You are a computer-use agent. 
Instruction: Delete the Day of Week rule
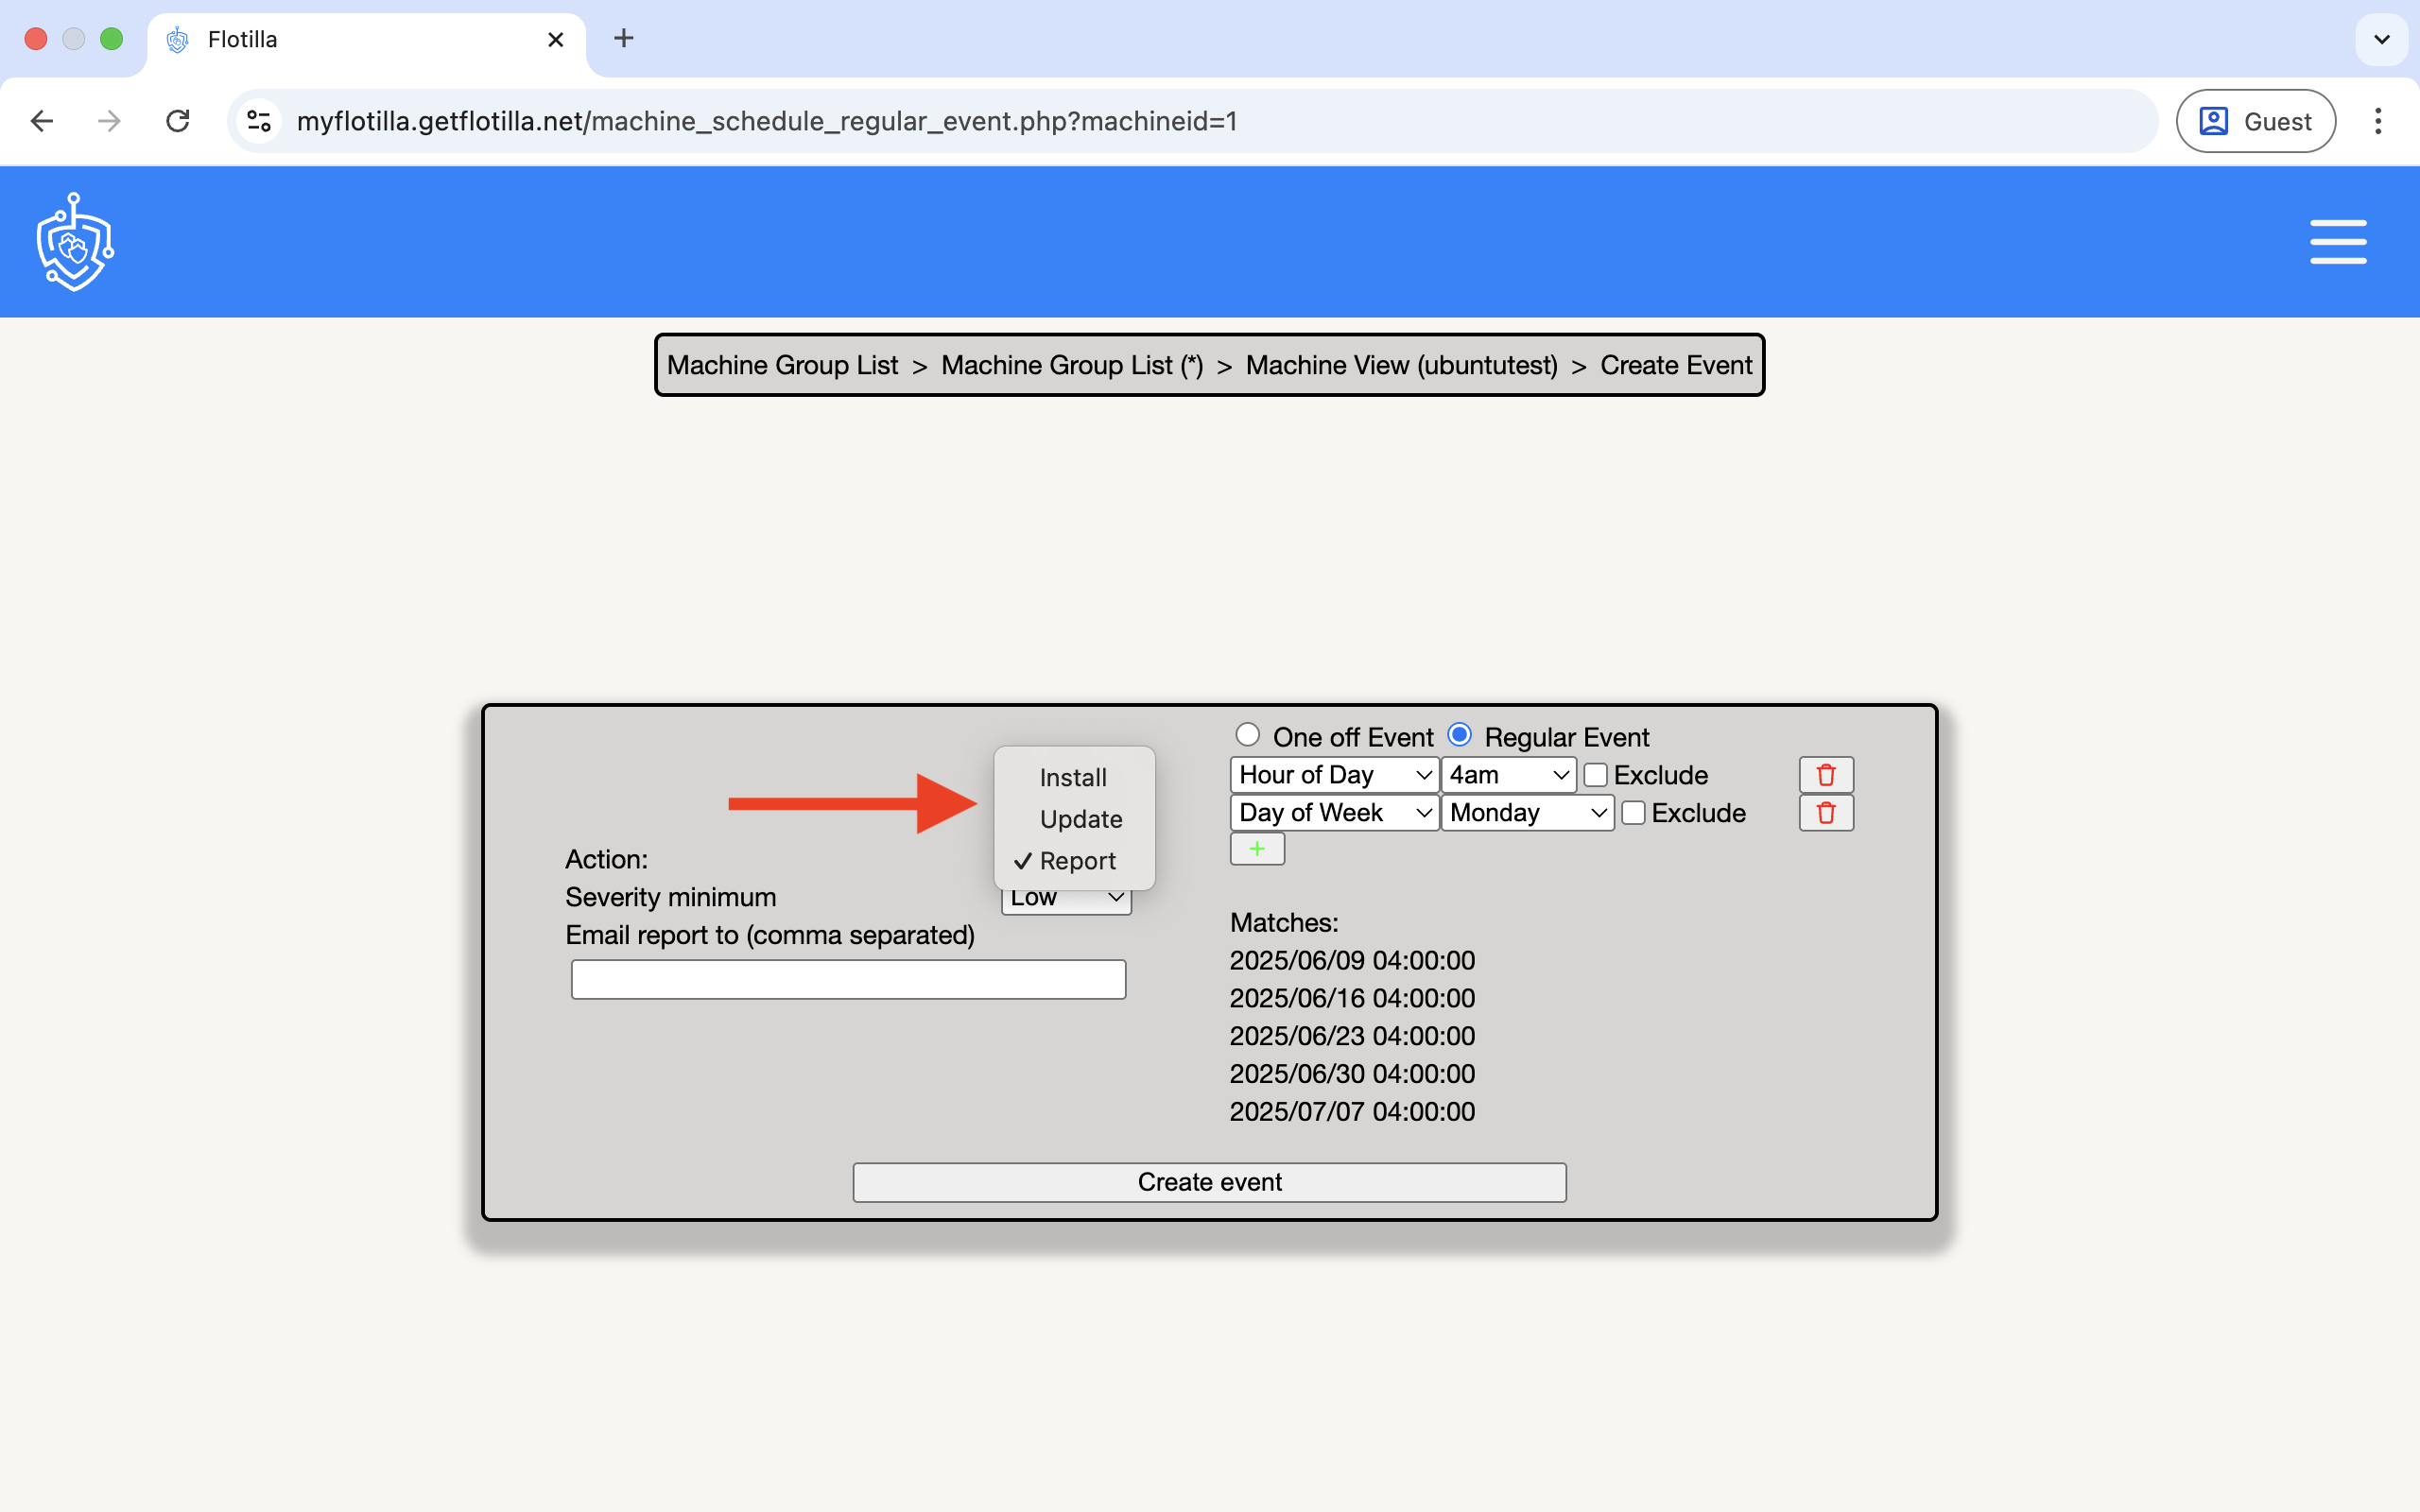(1825, 813)
